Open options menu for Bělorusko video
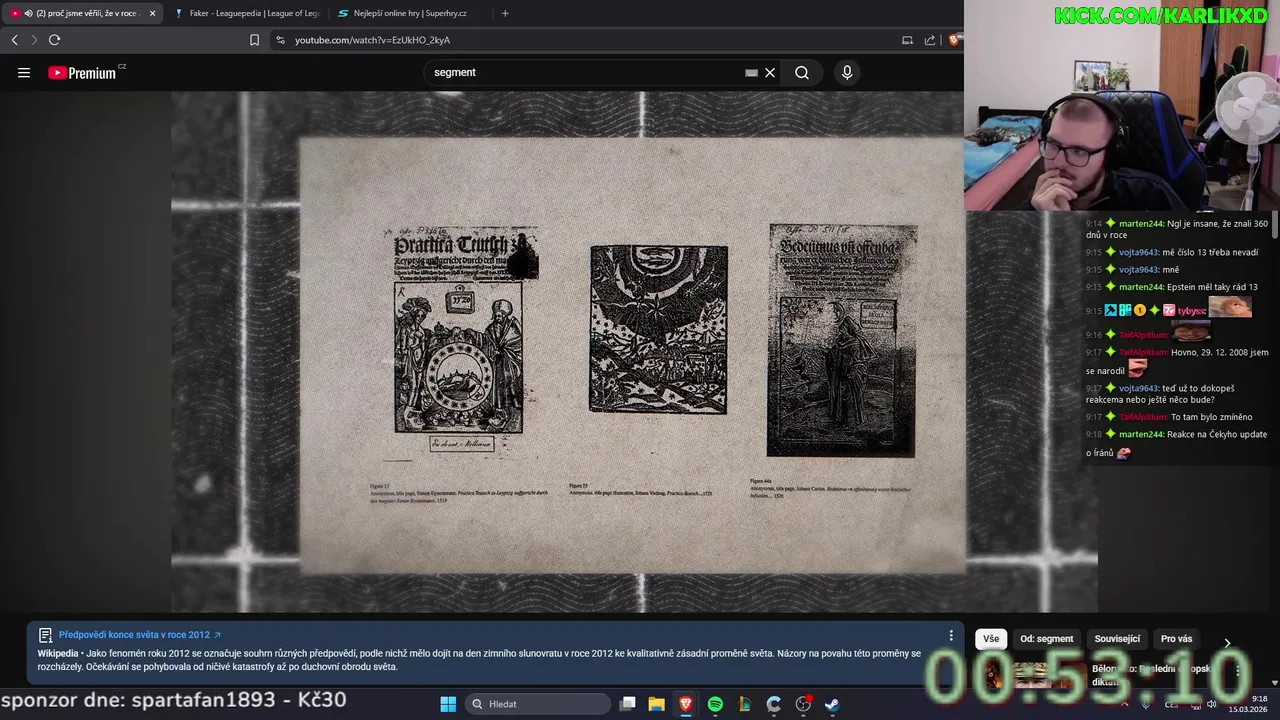 (x=1237, y=670)
